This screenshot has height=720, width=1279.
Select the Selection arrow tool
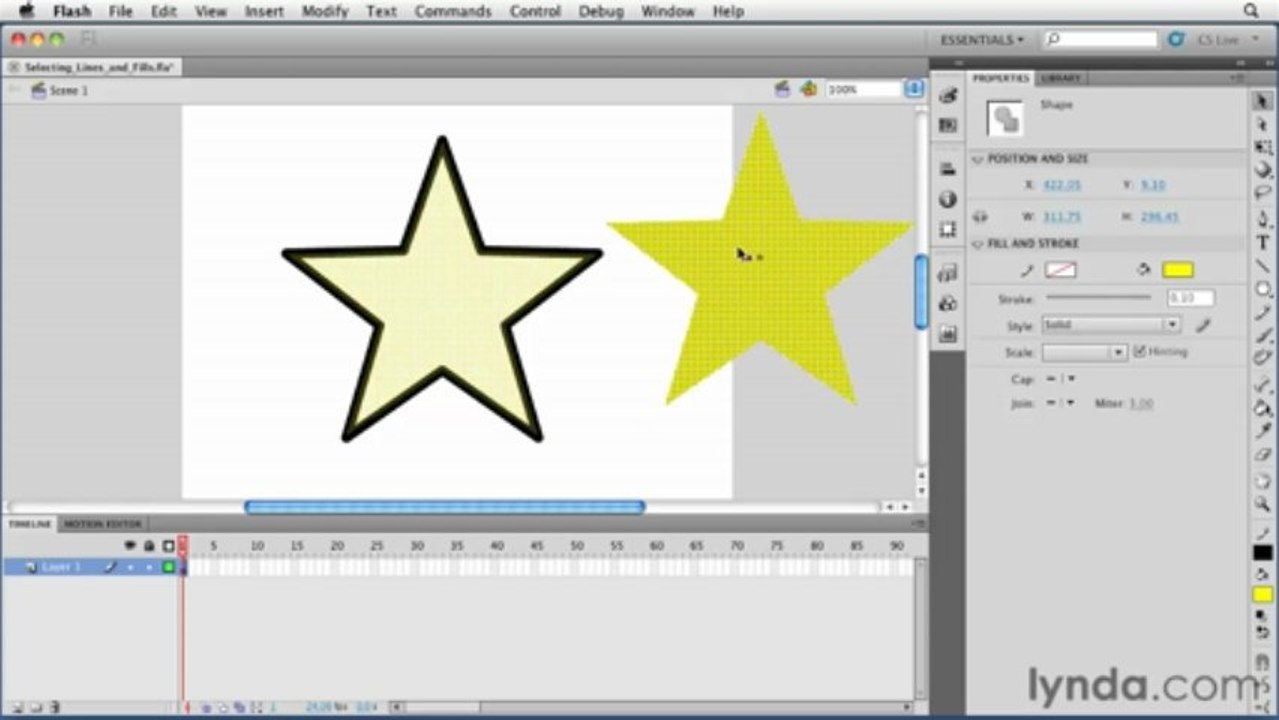[x=1263, y=101]
